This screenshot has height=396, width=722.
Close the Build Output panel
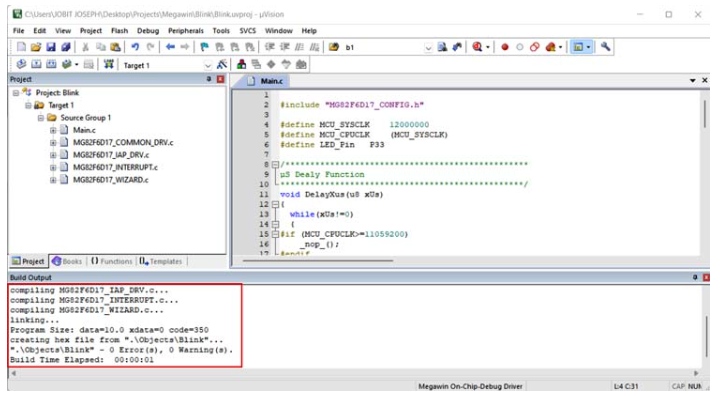(706, 277)
